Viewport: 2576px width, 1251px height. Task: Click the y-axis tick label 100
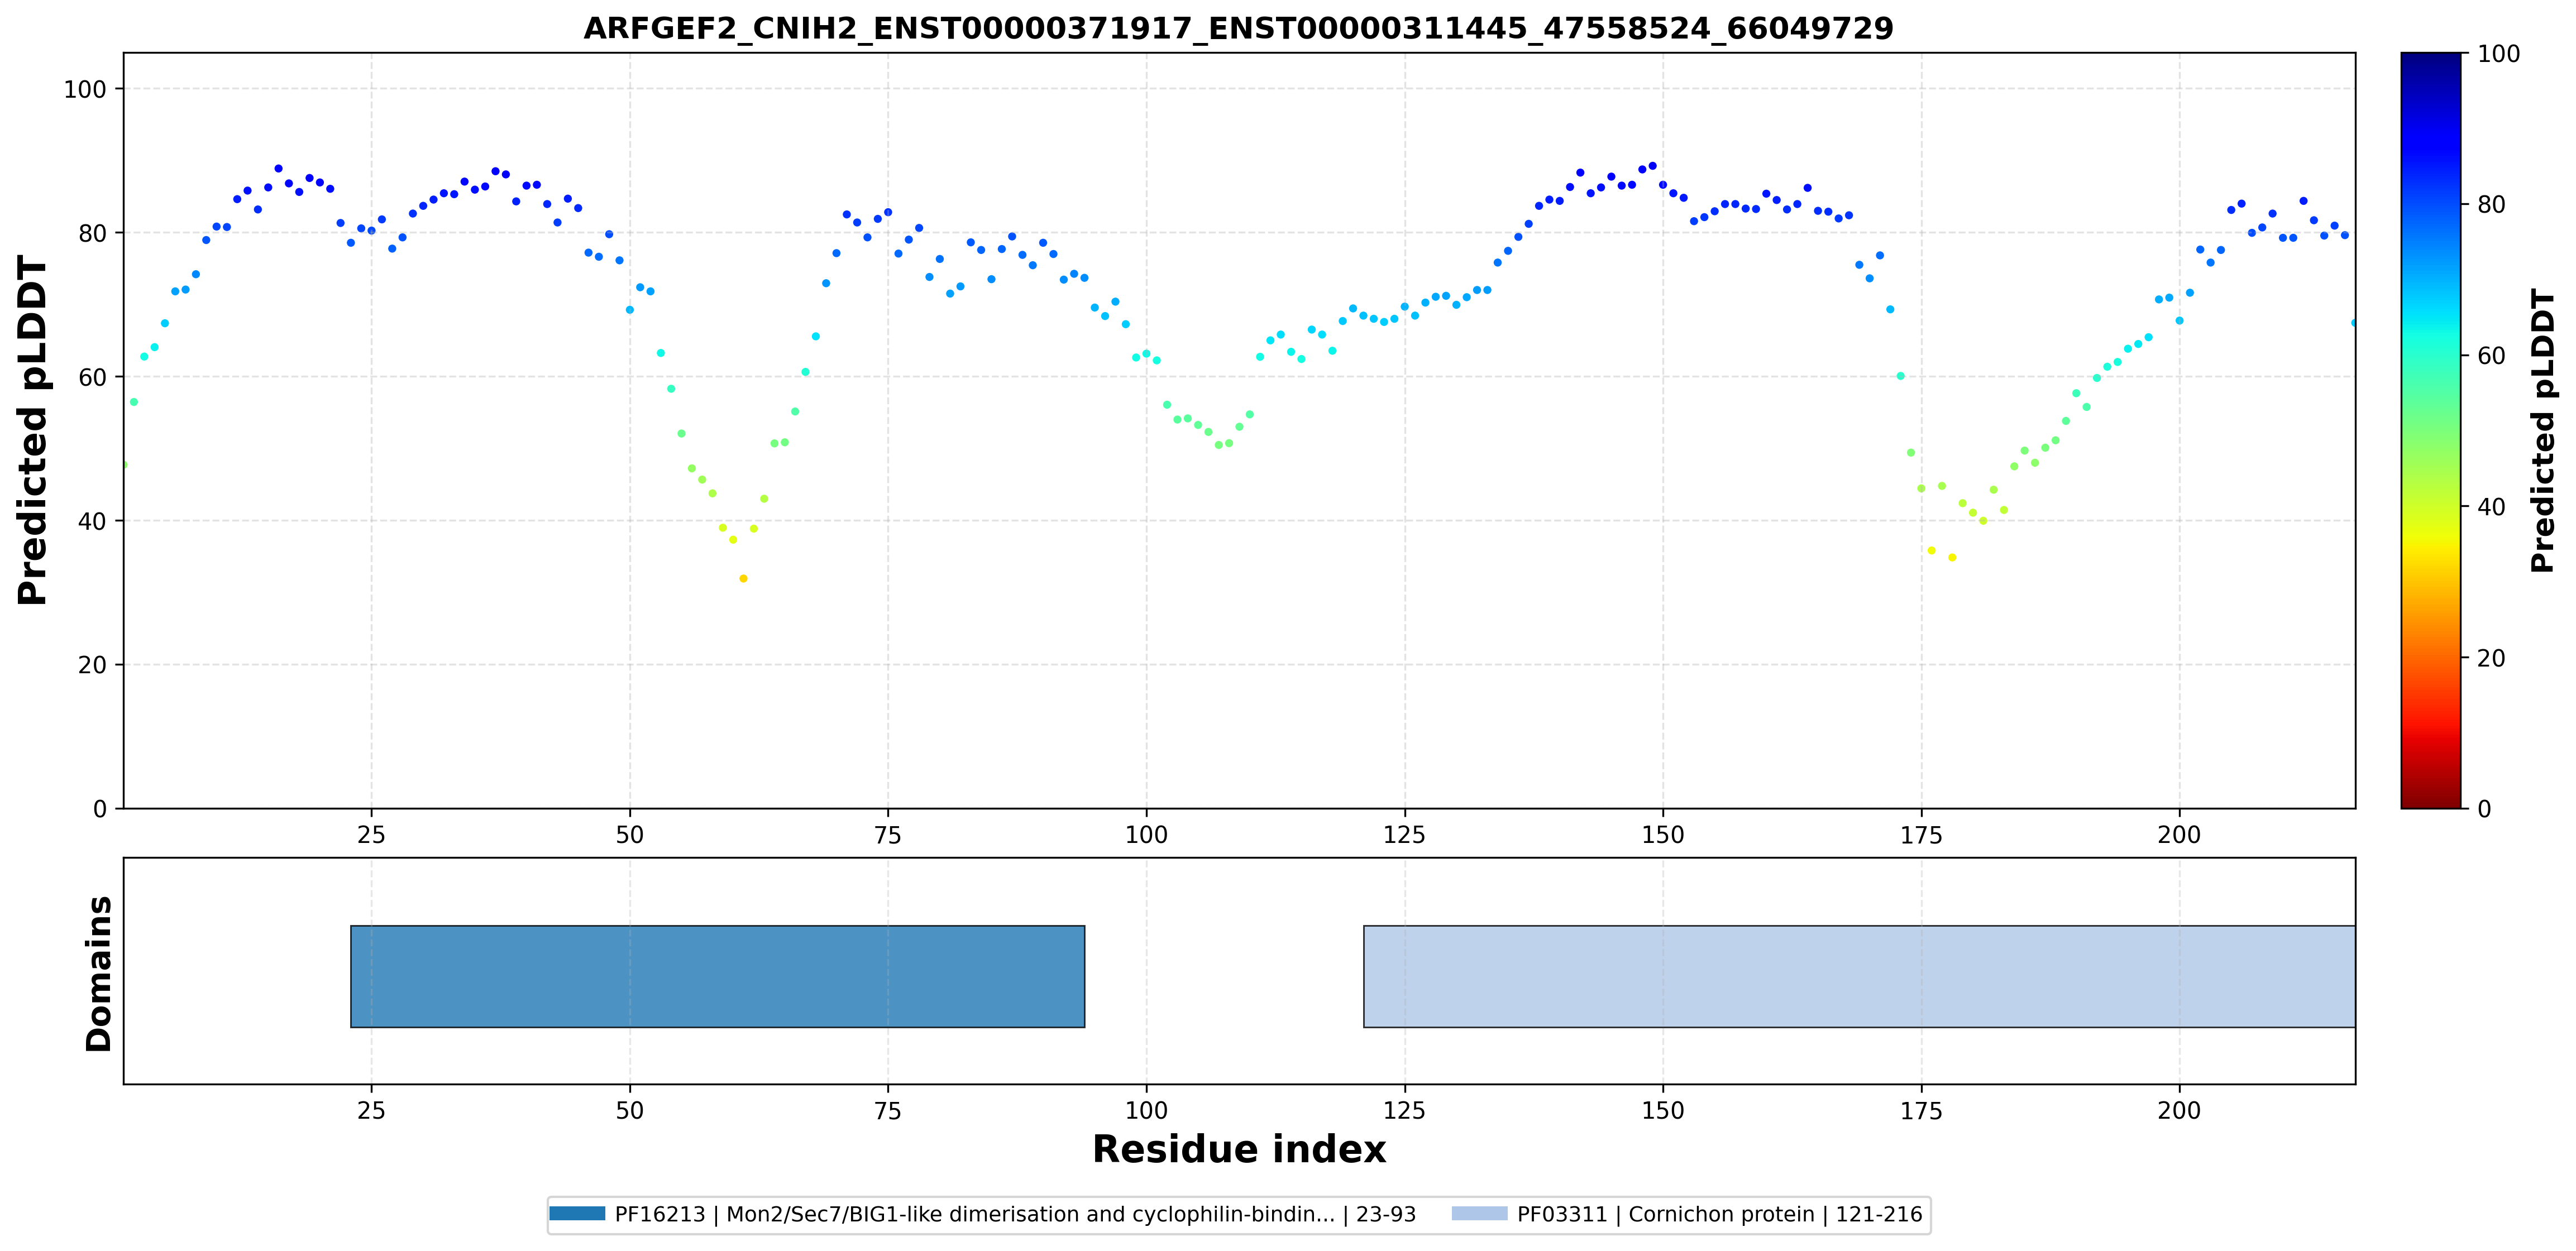click(85, 89)
